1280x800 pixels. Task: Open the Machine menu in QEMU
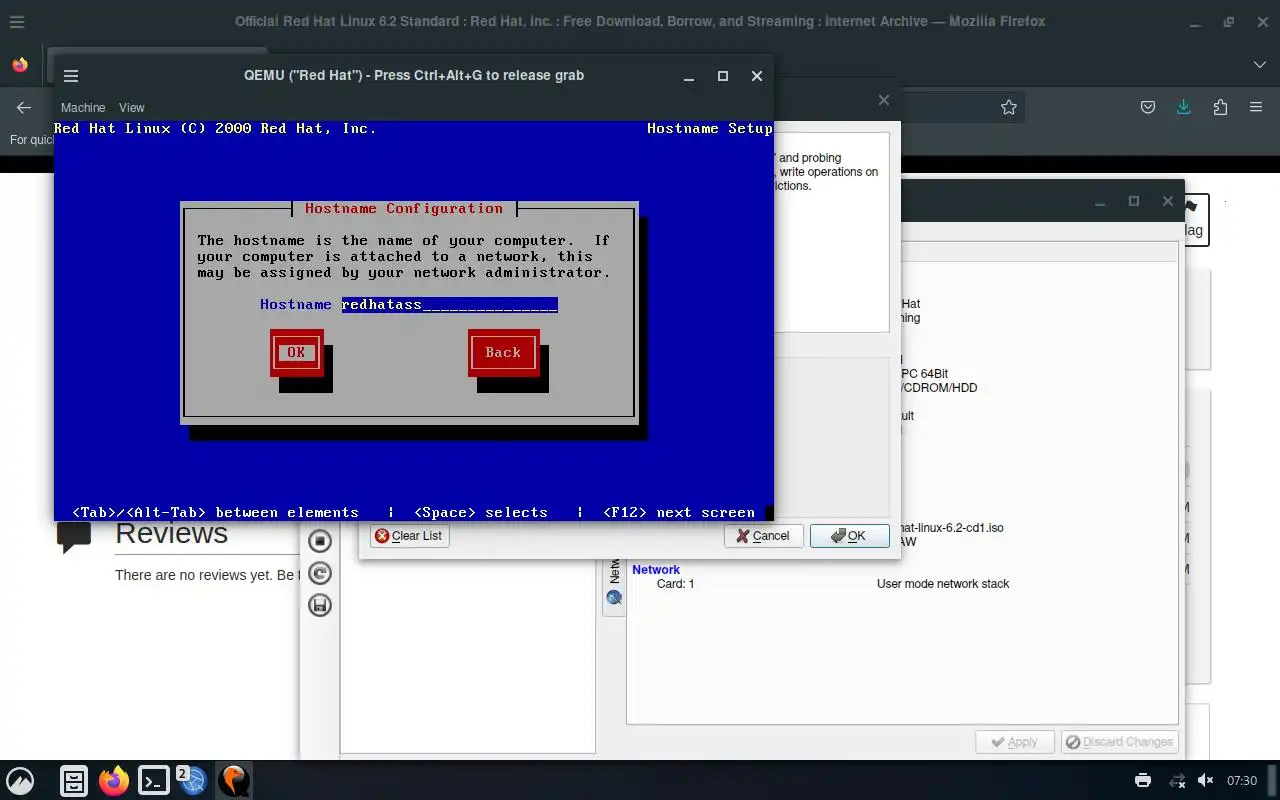click(83, 107)
